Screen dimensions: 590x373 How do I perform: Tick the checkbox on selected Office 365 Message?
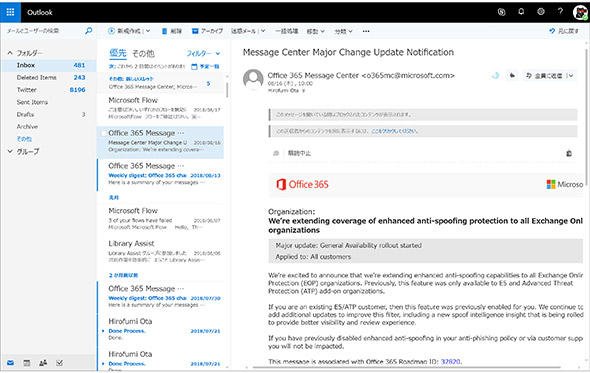point(104,133)
